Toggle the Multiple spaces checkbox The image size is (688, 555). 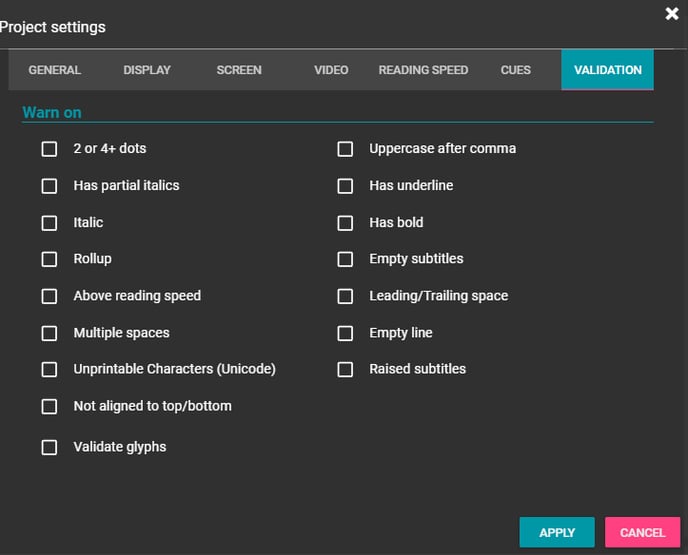point(49,333)
